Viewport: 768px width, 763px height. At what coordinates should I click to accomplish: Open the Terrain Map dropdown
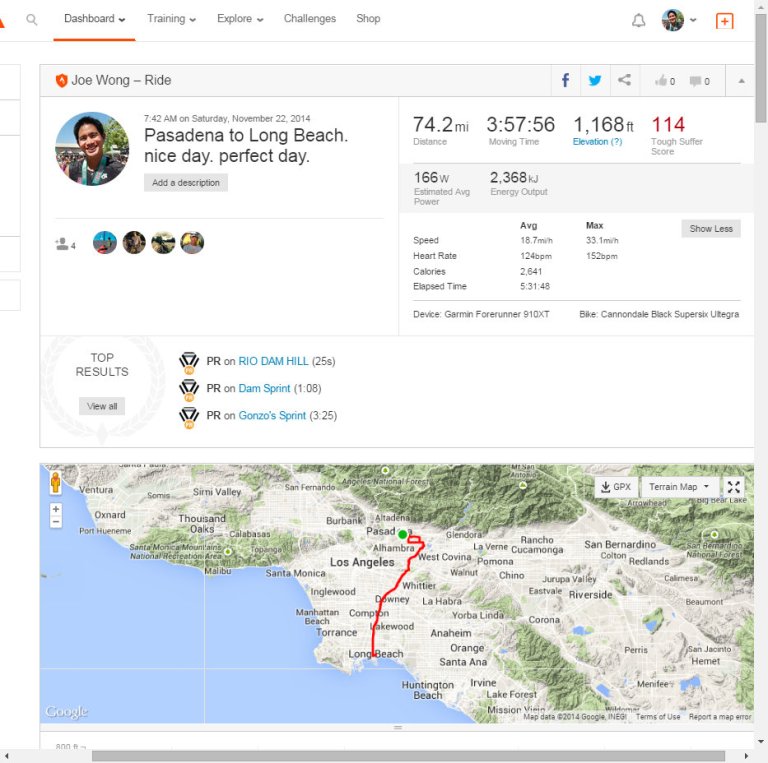(678, 487)
